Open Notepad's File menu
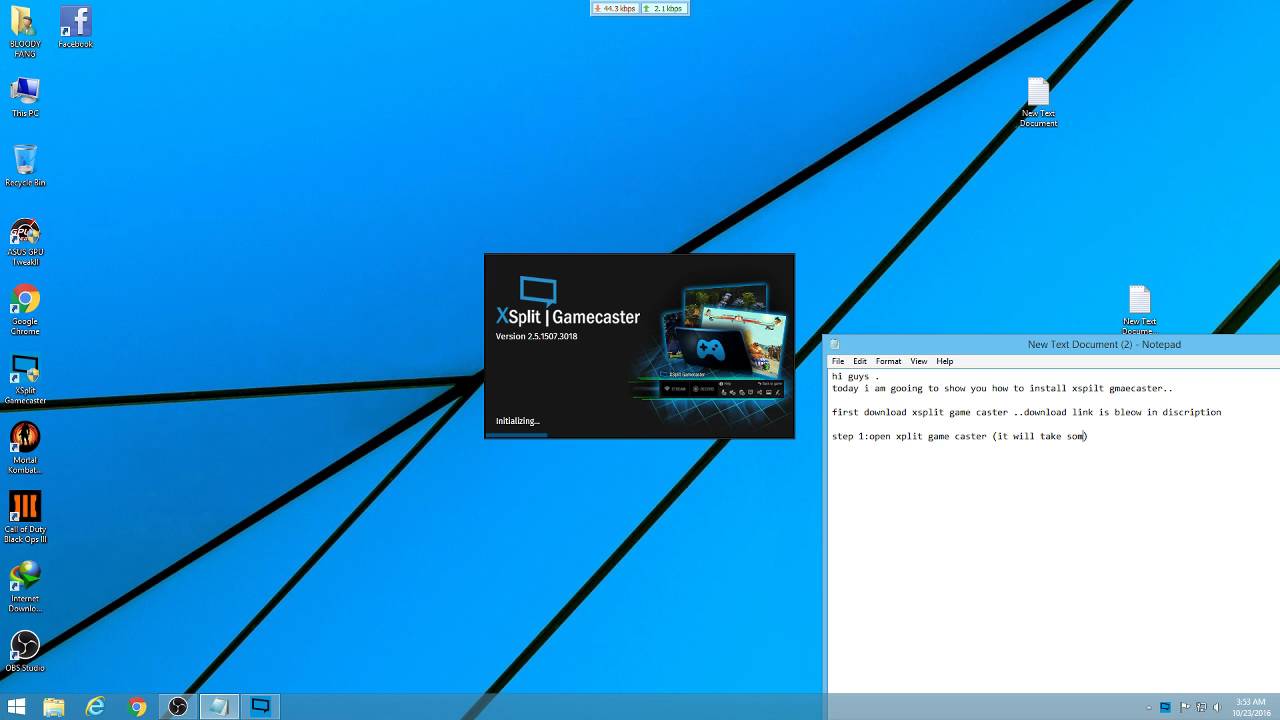 click(838, 361)
